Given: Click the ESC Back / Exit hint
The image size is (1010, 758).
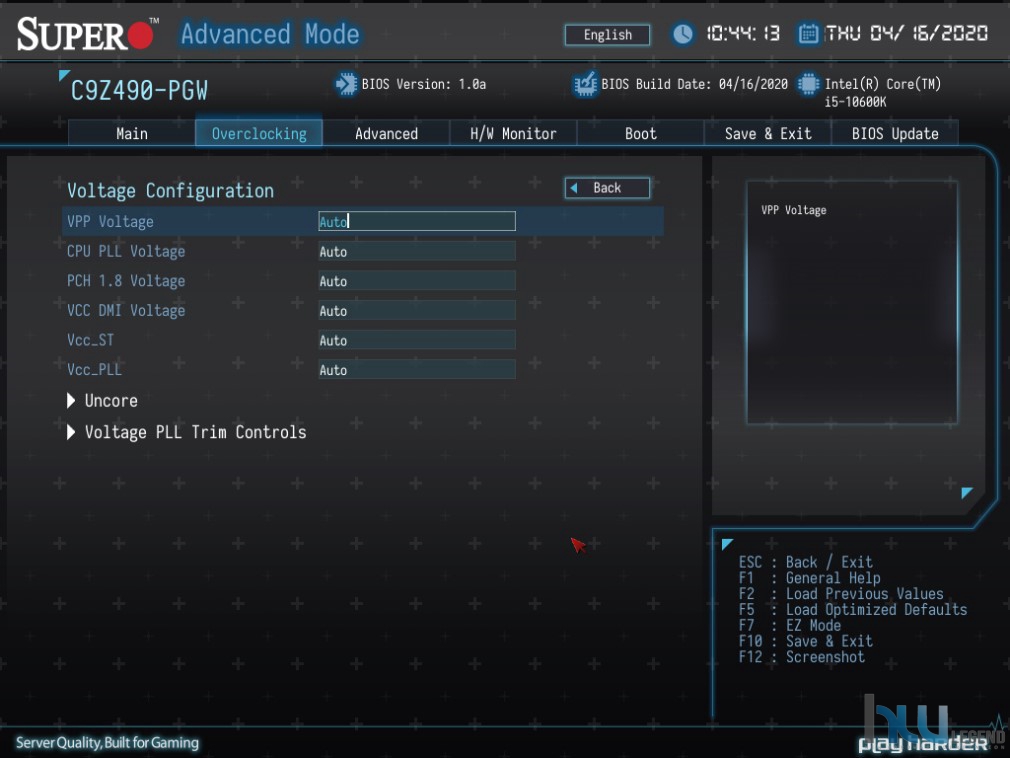Looking at the screenshot, I should [805, 562].
